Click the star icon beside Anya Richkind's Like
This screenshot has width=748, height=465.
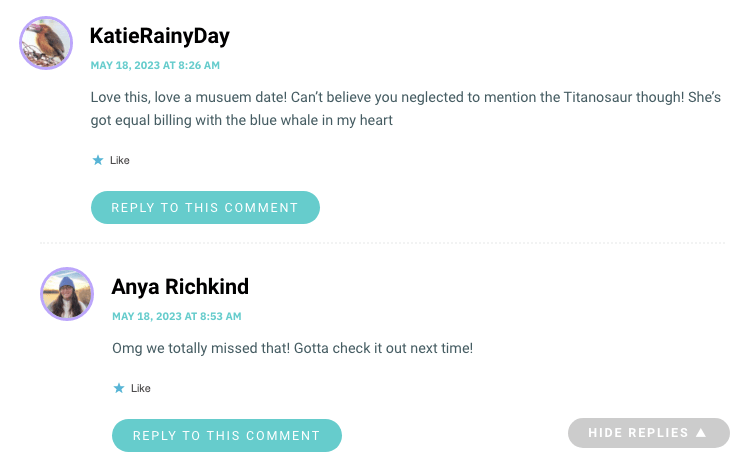click(x=119, y=388)
